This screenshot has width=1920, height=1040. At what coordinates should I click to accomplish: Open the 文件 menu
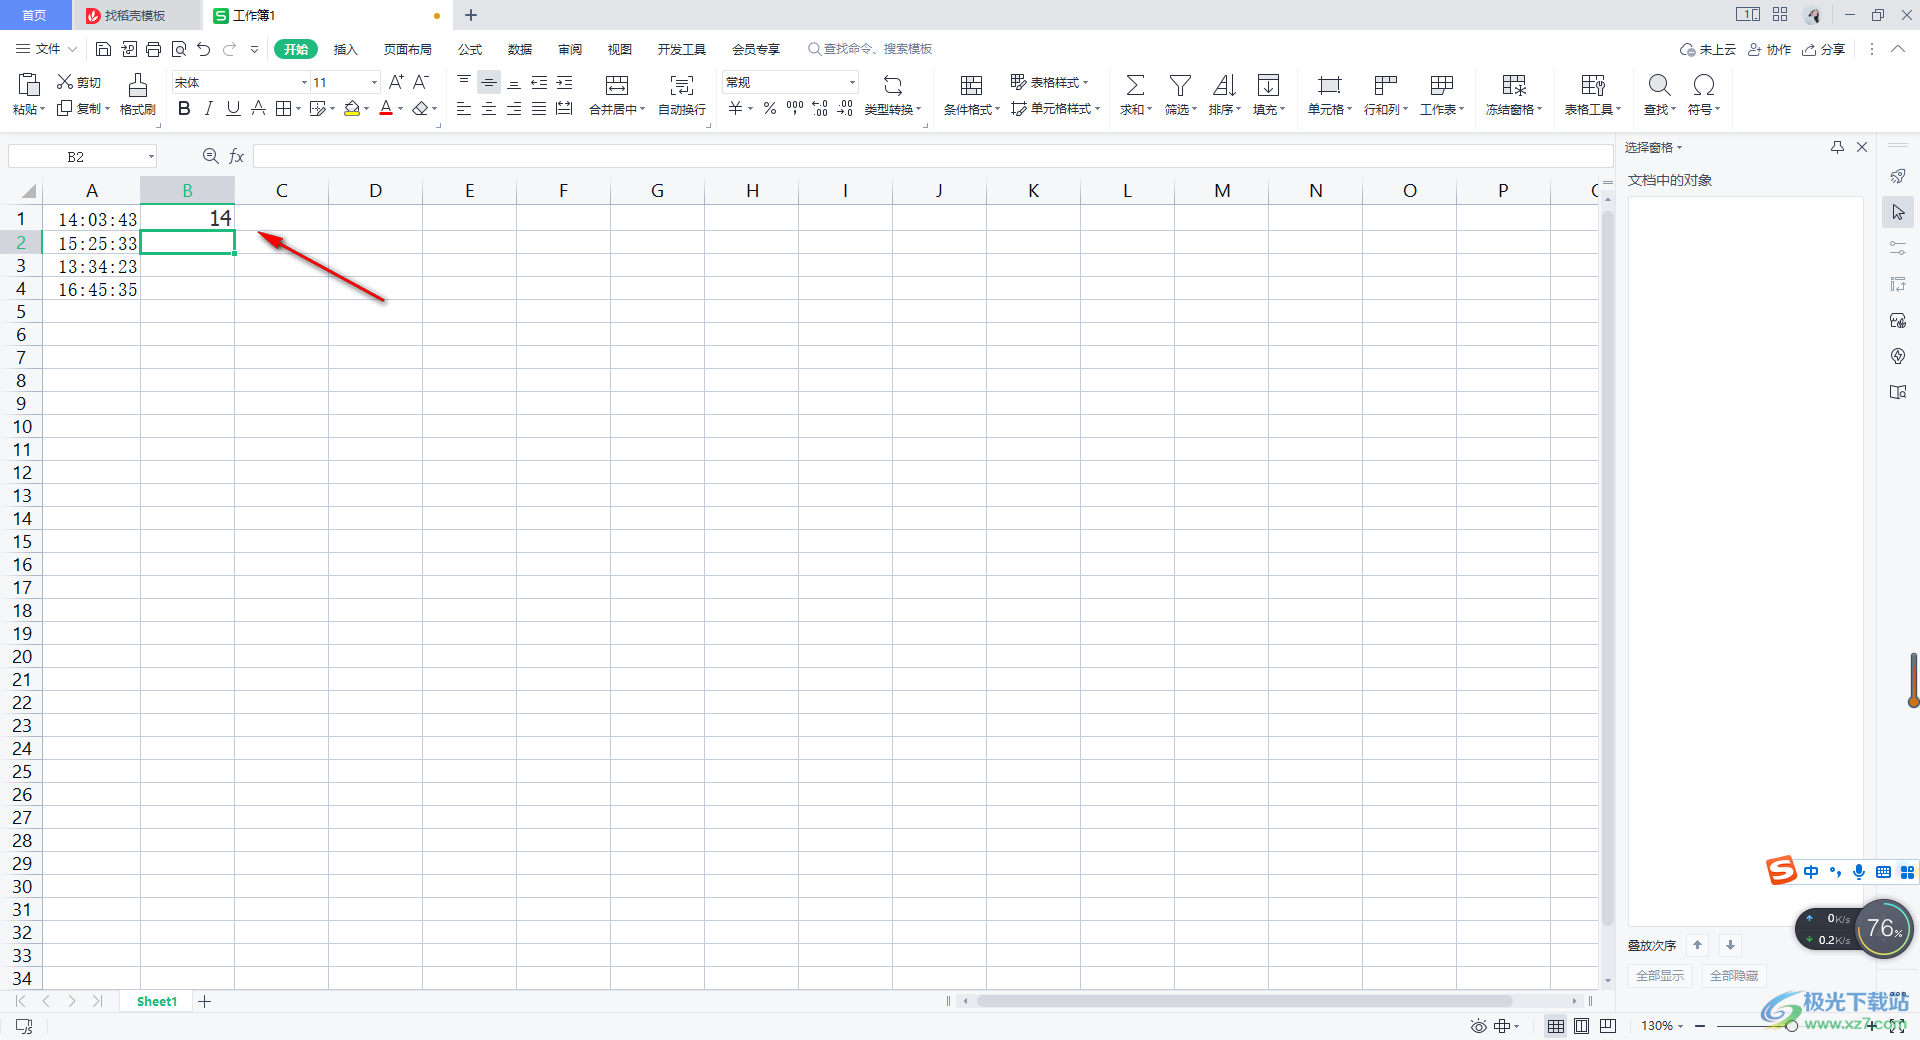tap(46, 49)
